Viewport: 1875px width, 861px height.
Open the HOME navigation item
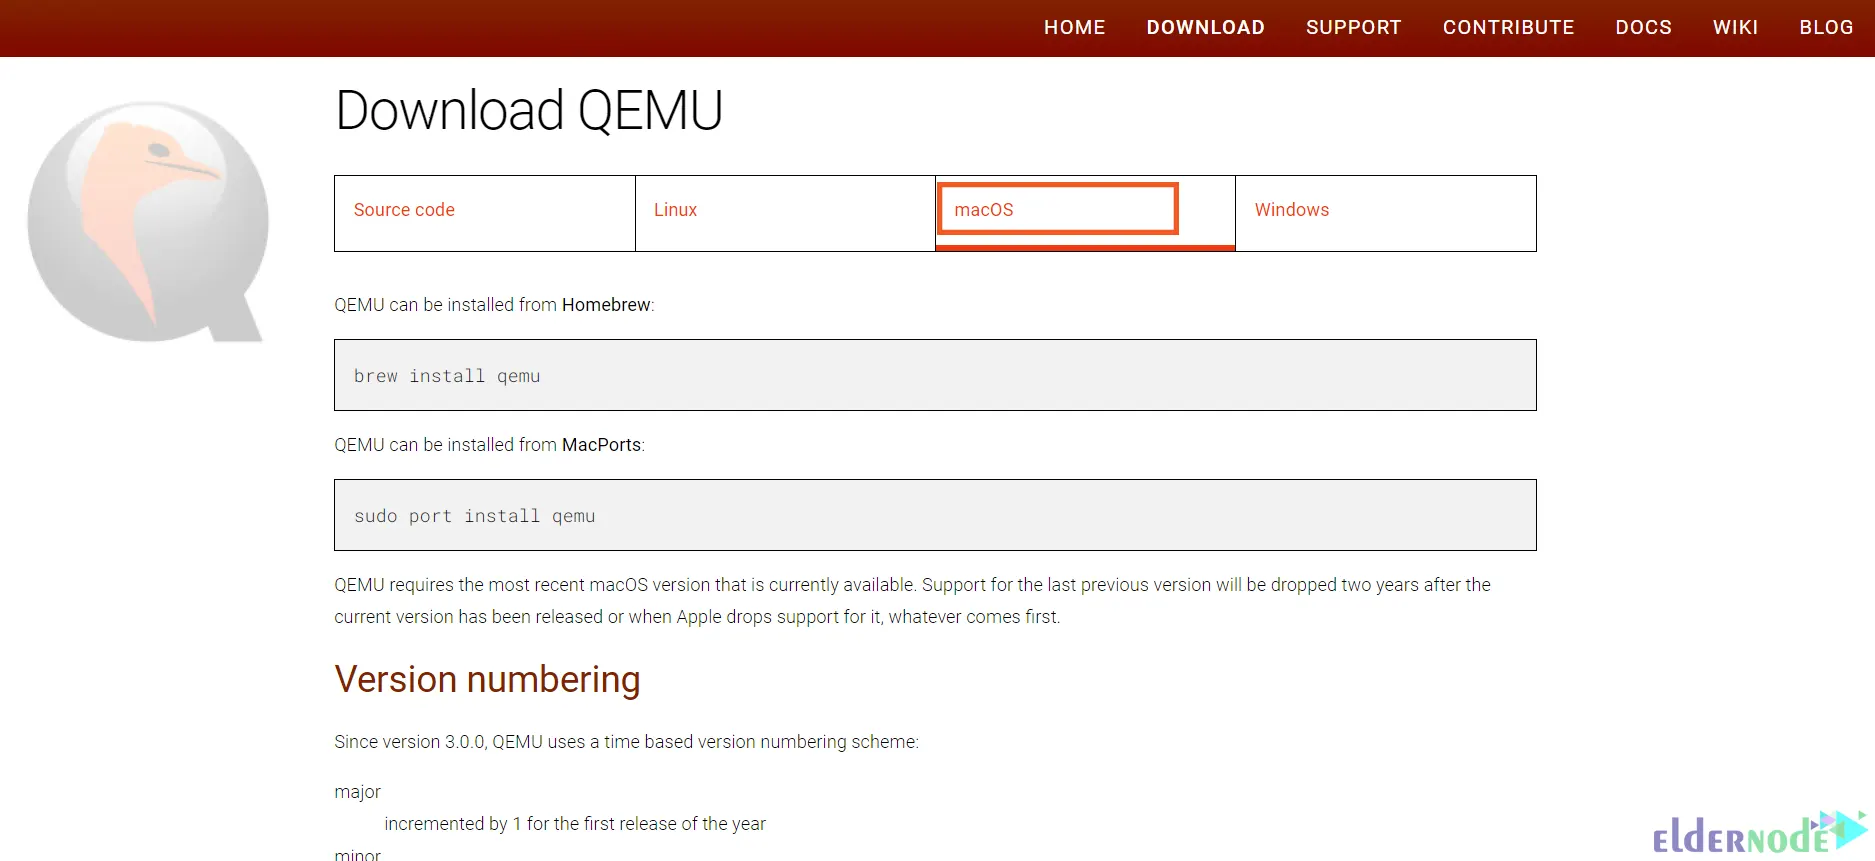[1074, 28]
